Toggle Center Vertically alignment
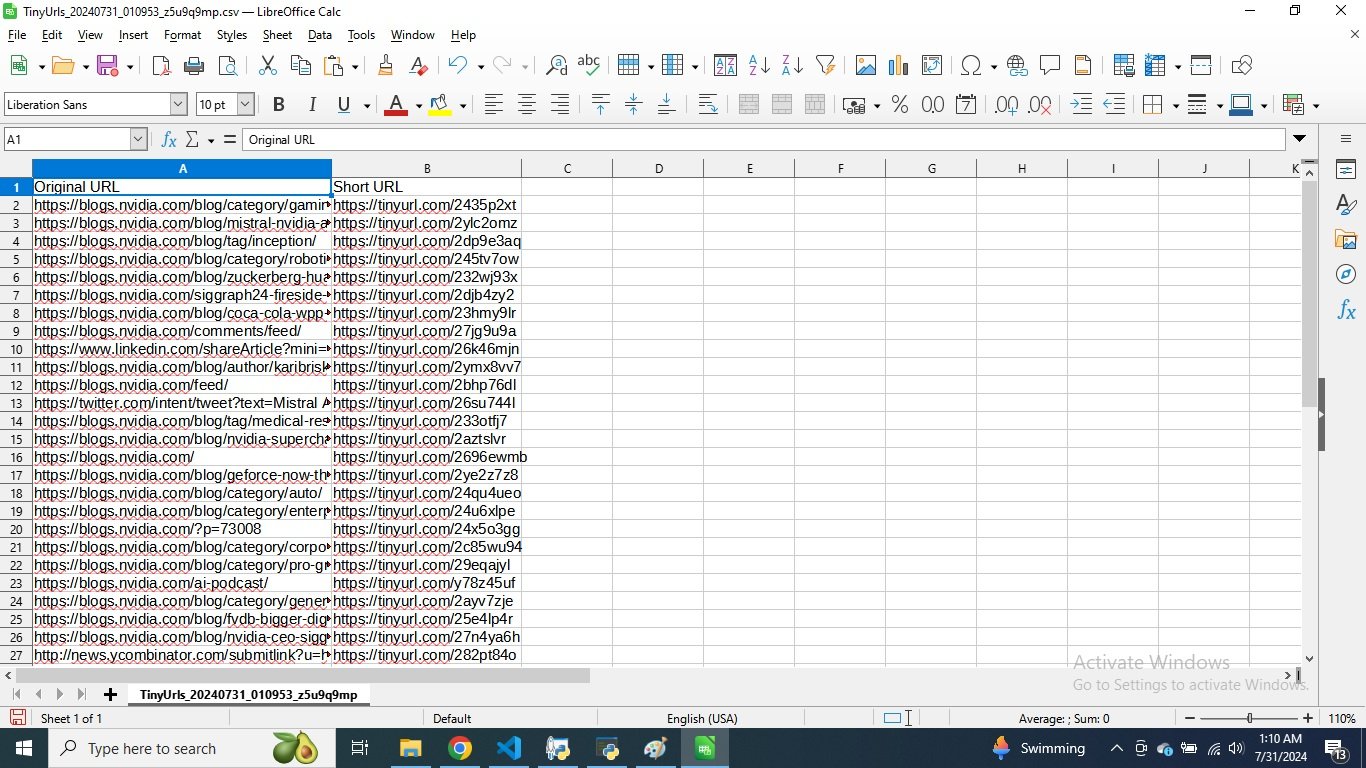1366x768 pixels. 633,104
